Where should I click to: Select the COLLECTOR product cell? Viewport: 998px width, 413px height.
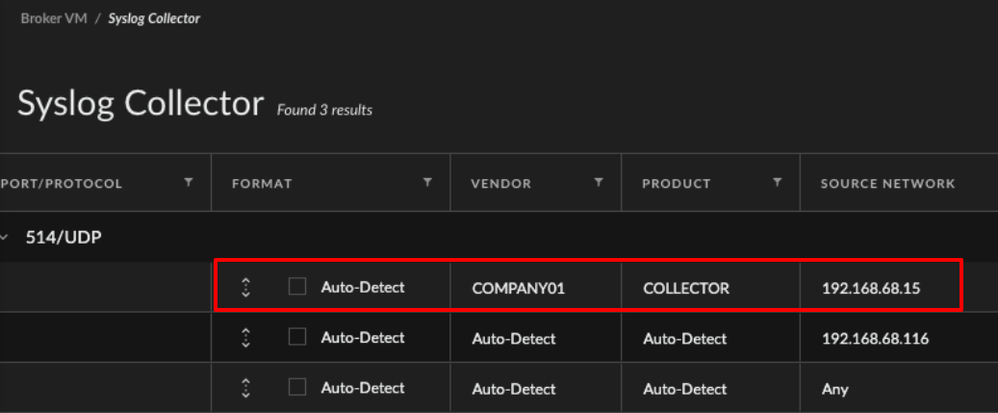pyautogui.click(x=686, y=288)
